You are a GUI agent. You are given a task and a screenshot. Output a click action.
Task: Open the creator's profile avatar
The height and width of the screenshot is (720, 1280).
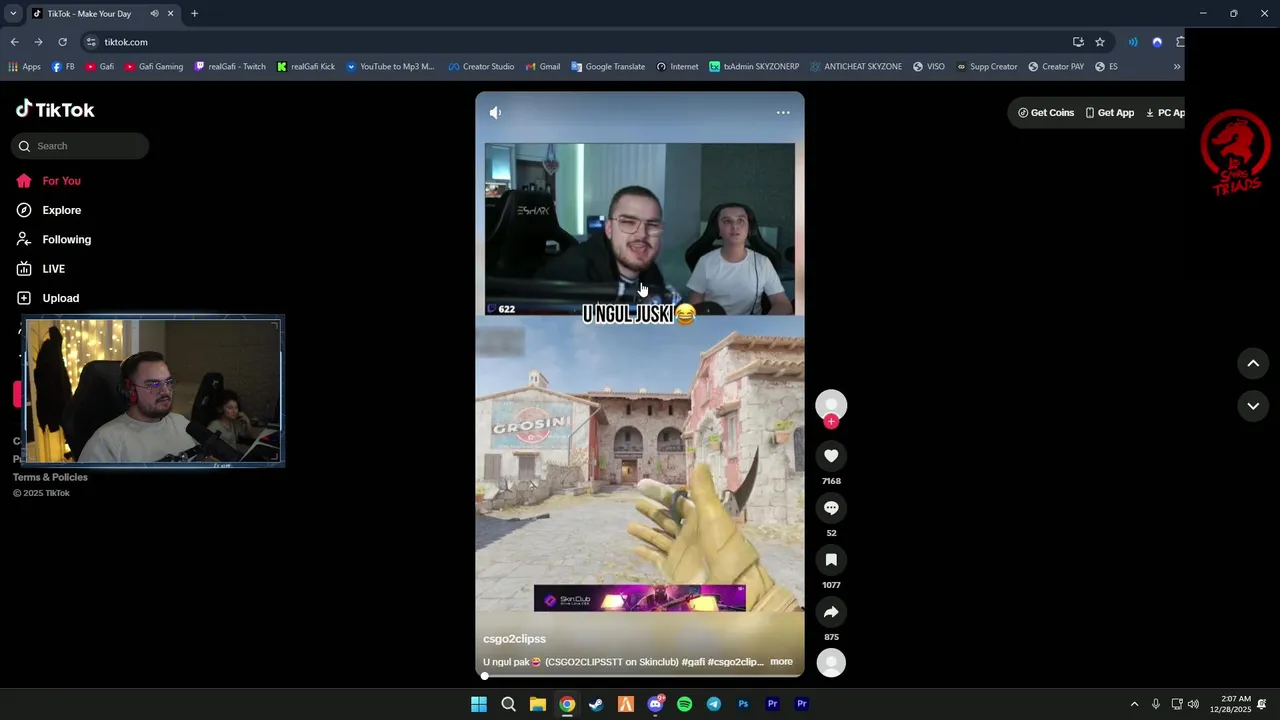coord(831,404)
